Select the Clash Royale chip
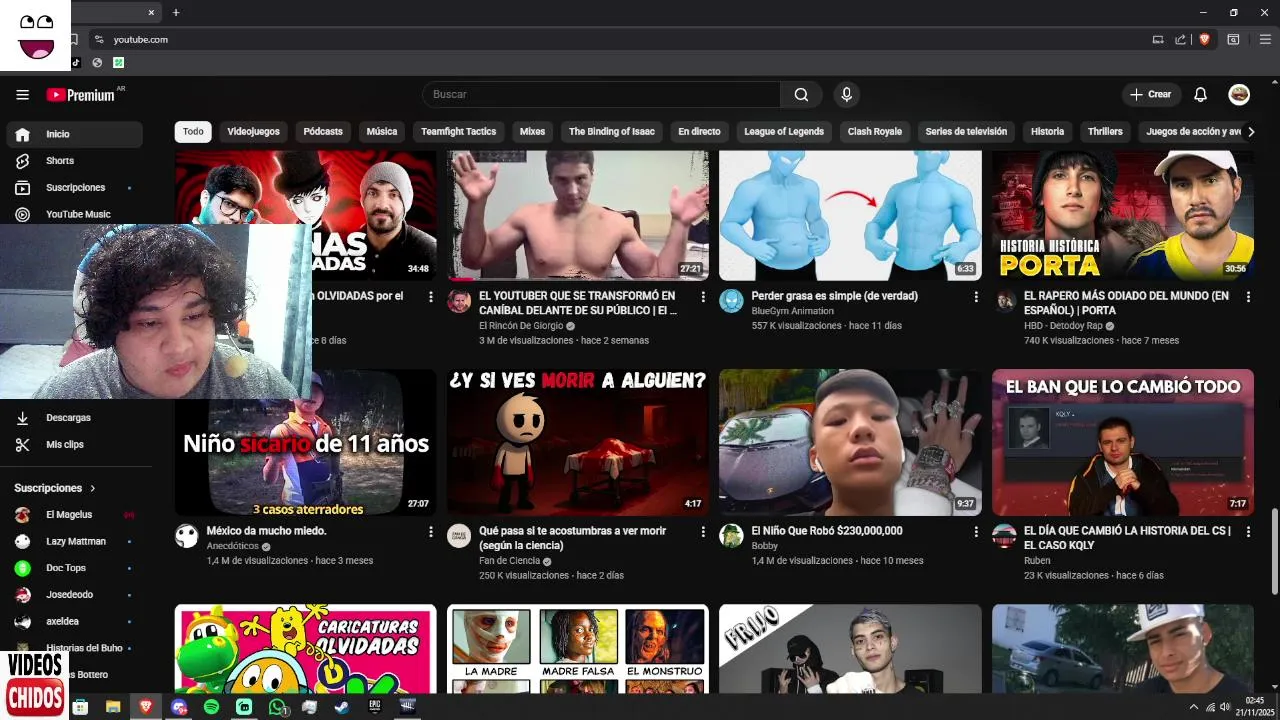Viewport: 1280px width, 720px height. pos(874,132)
